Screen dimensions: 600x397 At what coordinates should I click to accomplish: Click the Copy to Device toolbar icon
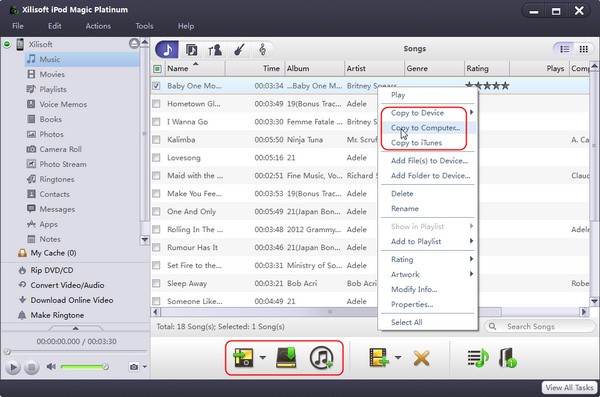coord(244,358)
